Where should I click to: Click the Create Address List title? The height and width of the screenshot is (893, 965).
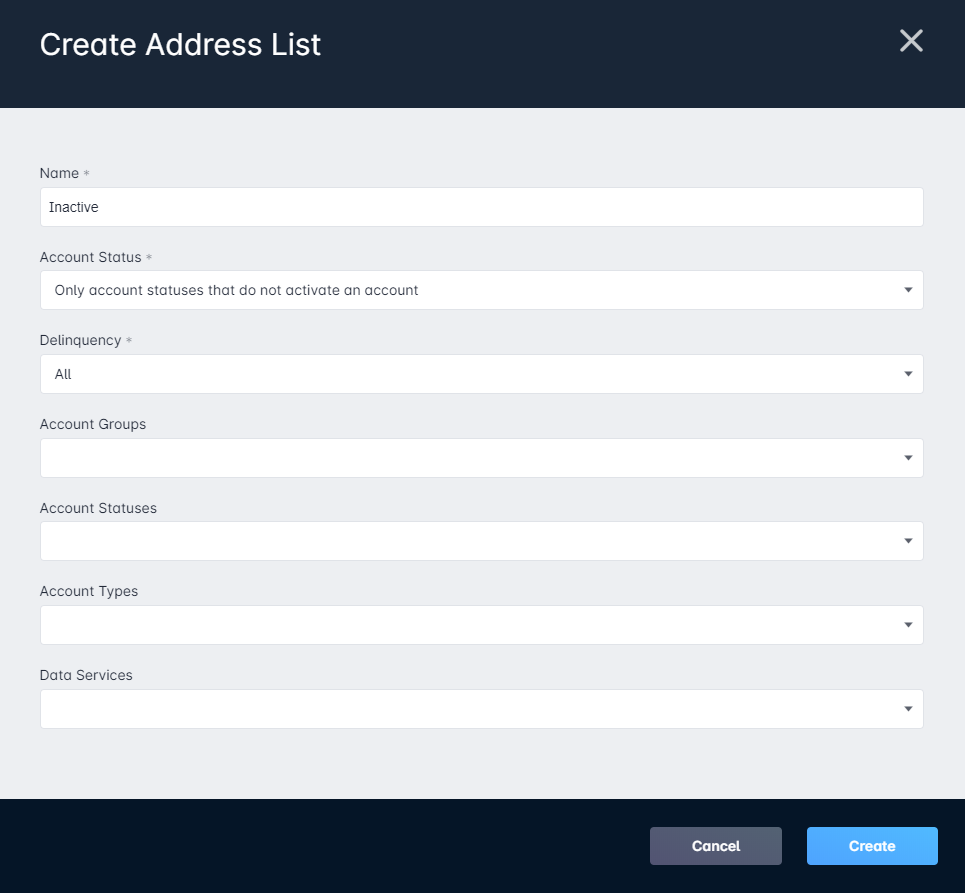pyautogui.click(x=180, y=44)
